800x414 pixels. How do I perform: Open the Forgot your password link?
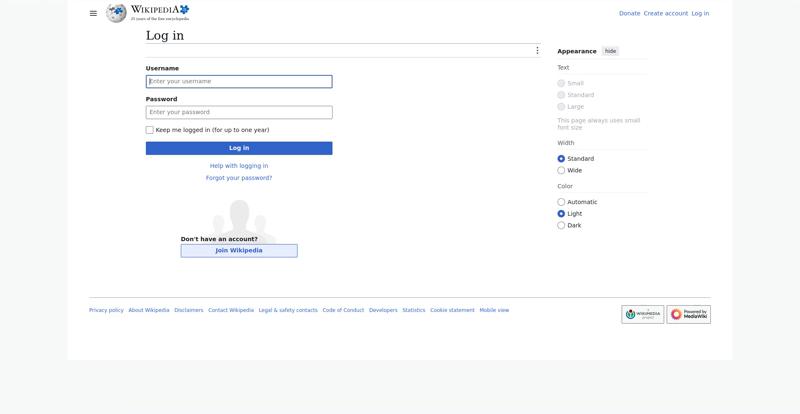pyautogui.click(x=239, y=178)
